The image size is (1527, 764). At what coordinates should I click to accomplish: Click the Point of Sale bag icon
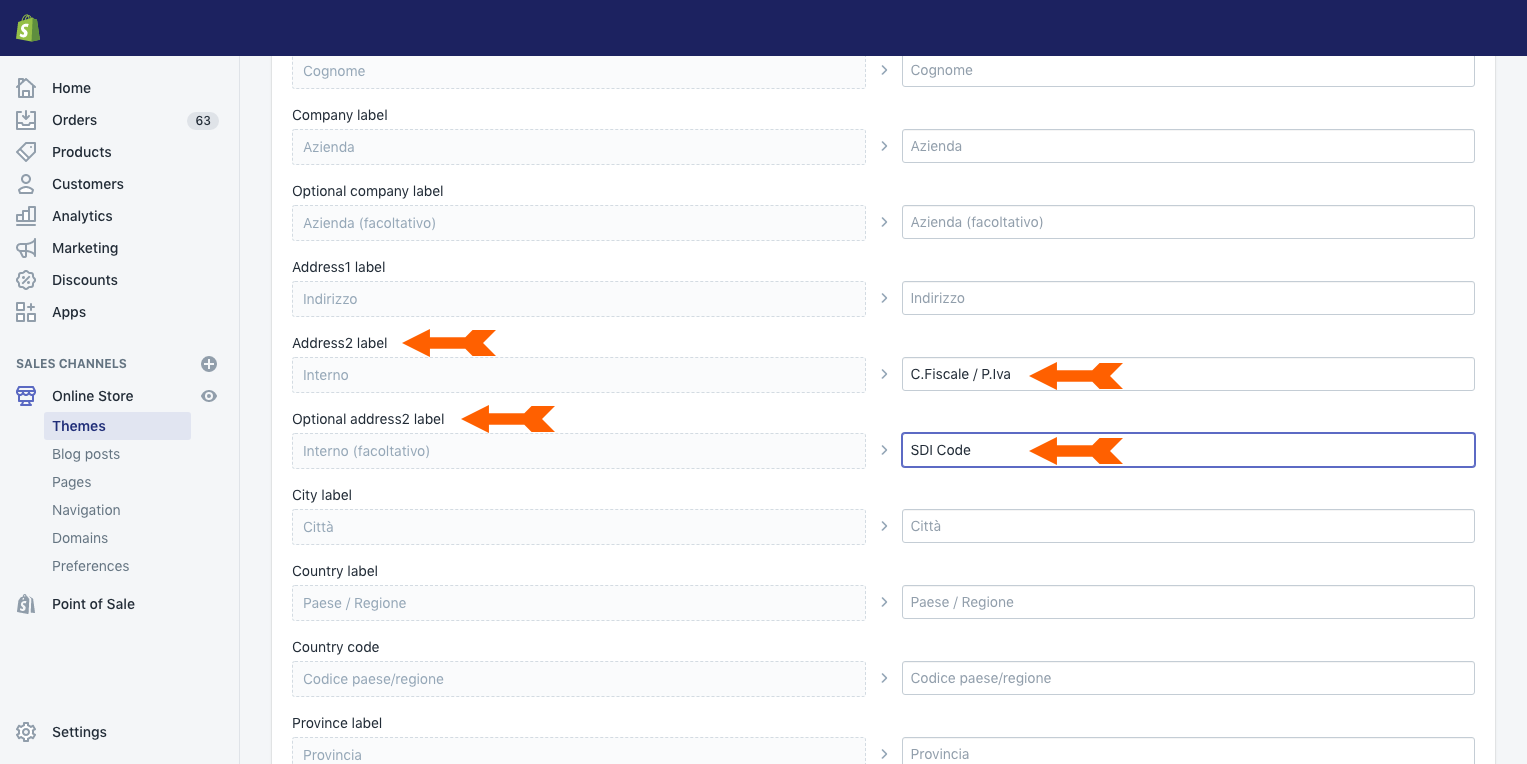click(x=26, y=604)
